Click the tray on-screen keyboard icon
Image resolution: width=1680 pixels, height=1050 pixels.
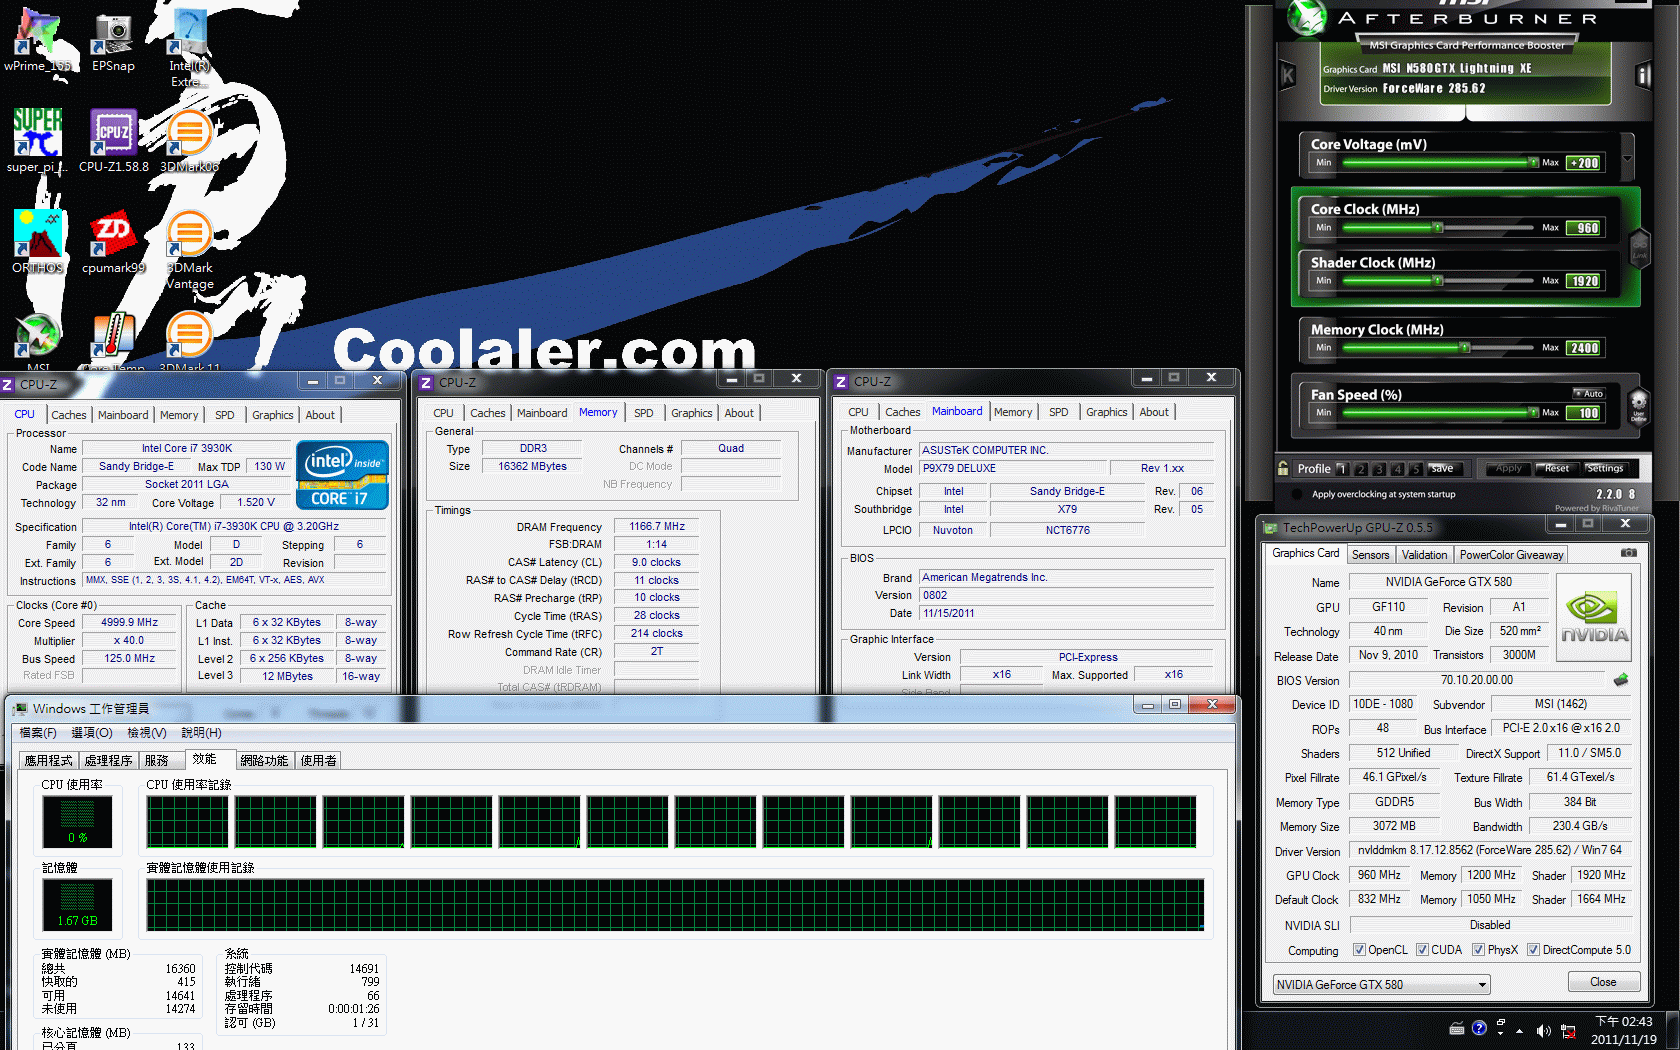[x=1457, y=1028]
